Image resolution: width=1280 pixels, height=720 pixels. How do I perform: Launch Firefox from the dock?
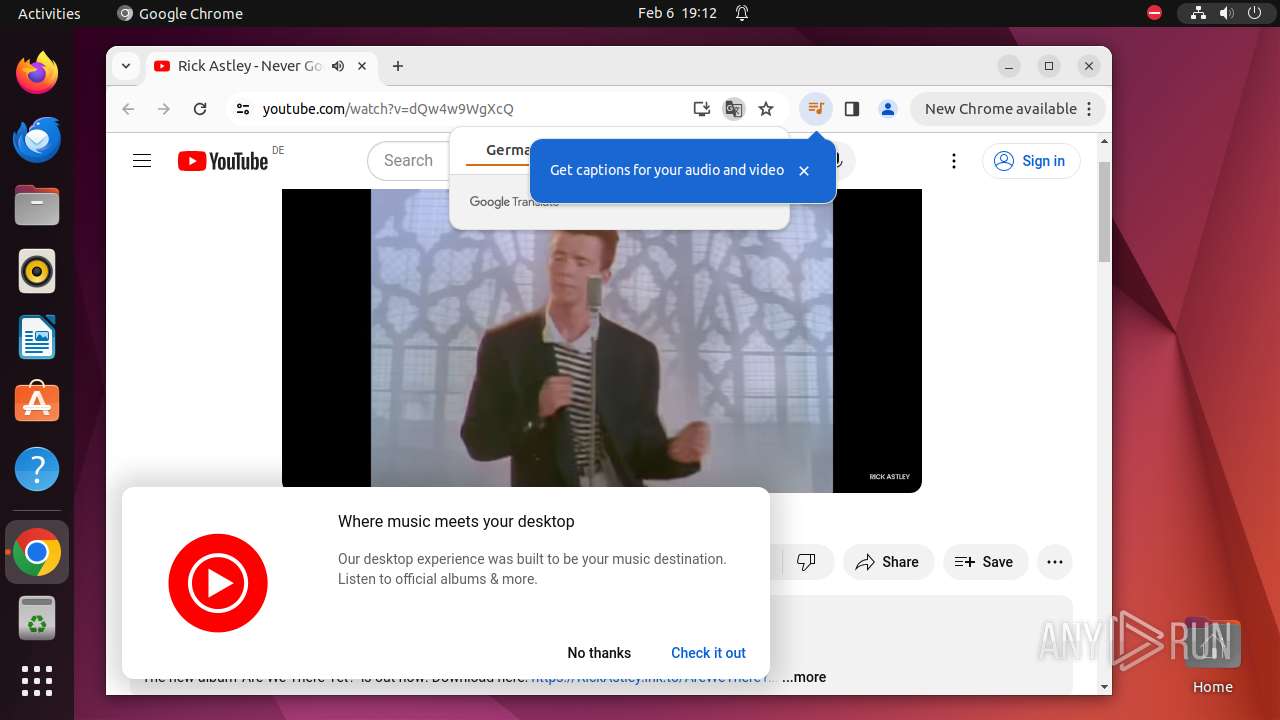pos(37,73)
